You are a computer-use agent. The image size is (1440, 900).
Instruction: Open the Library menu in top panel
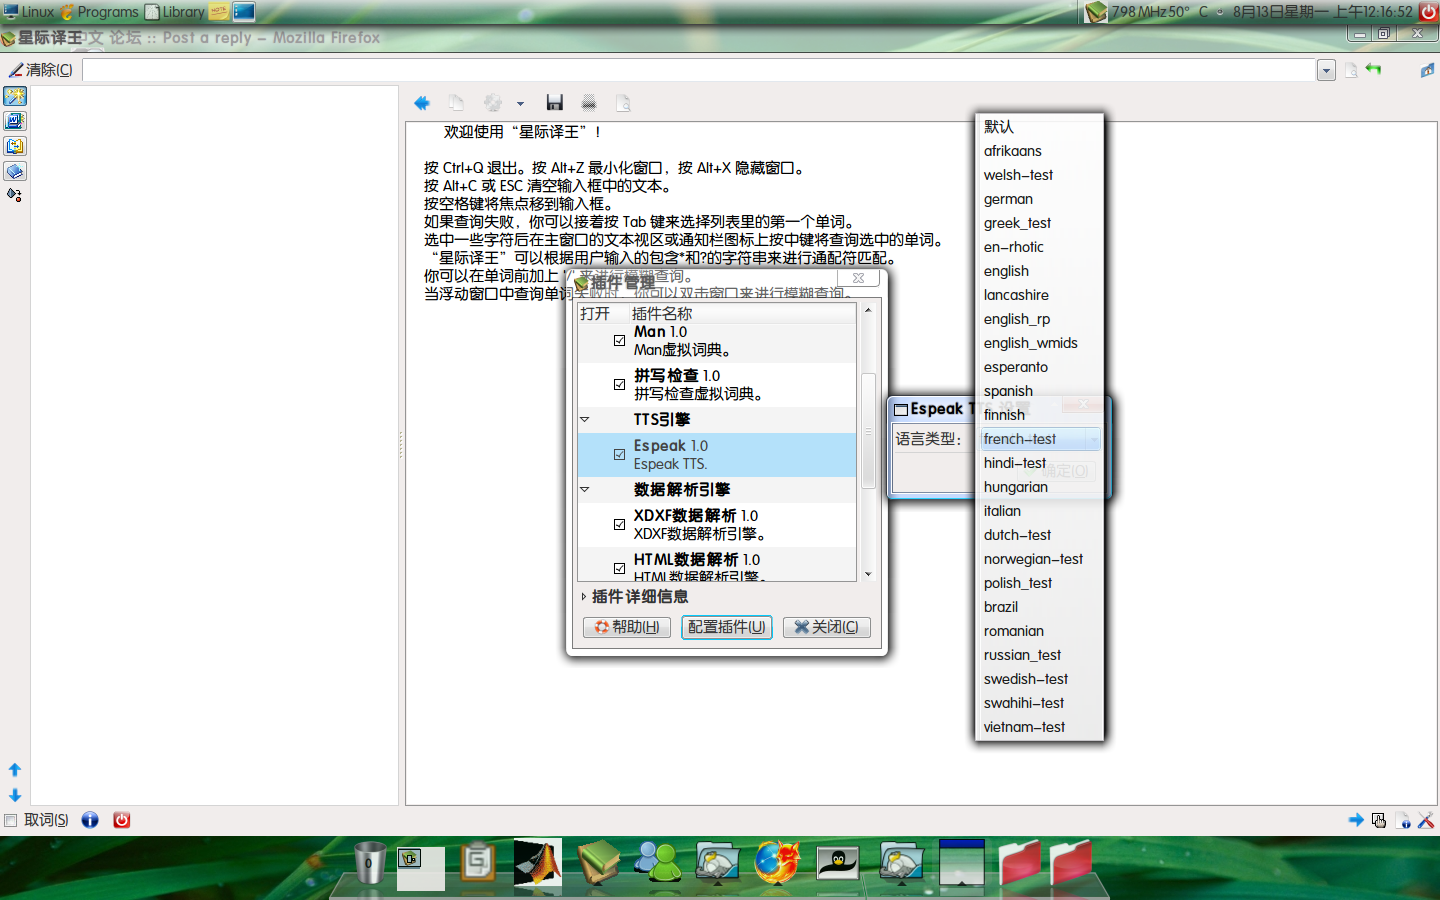176,12
